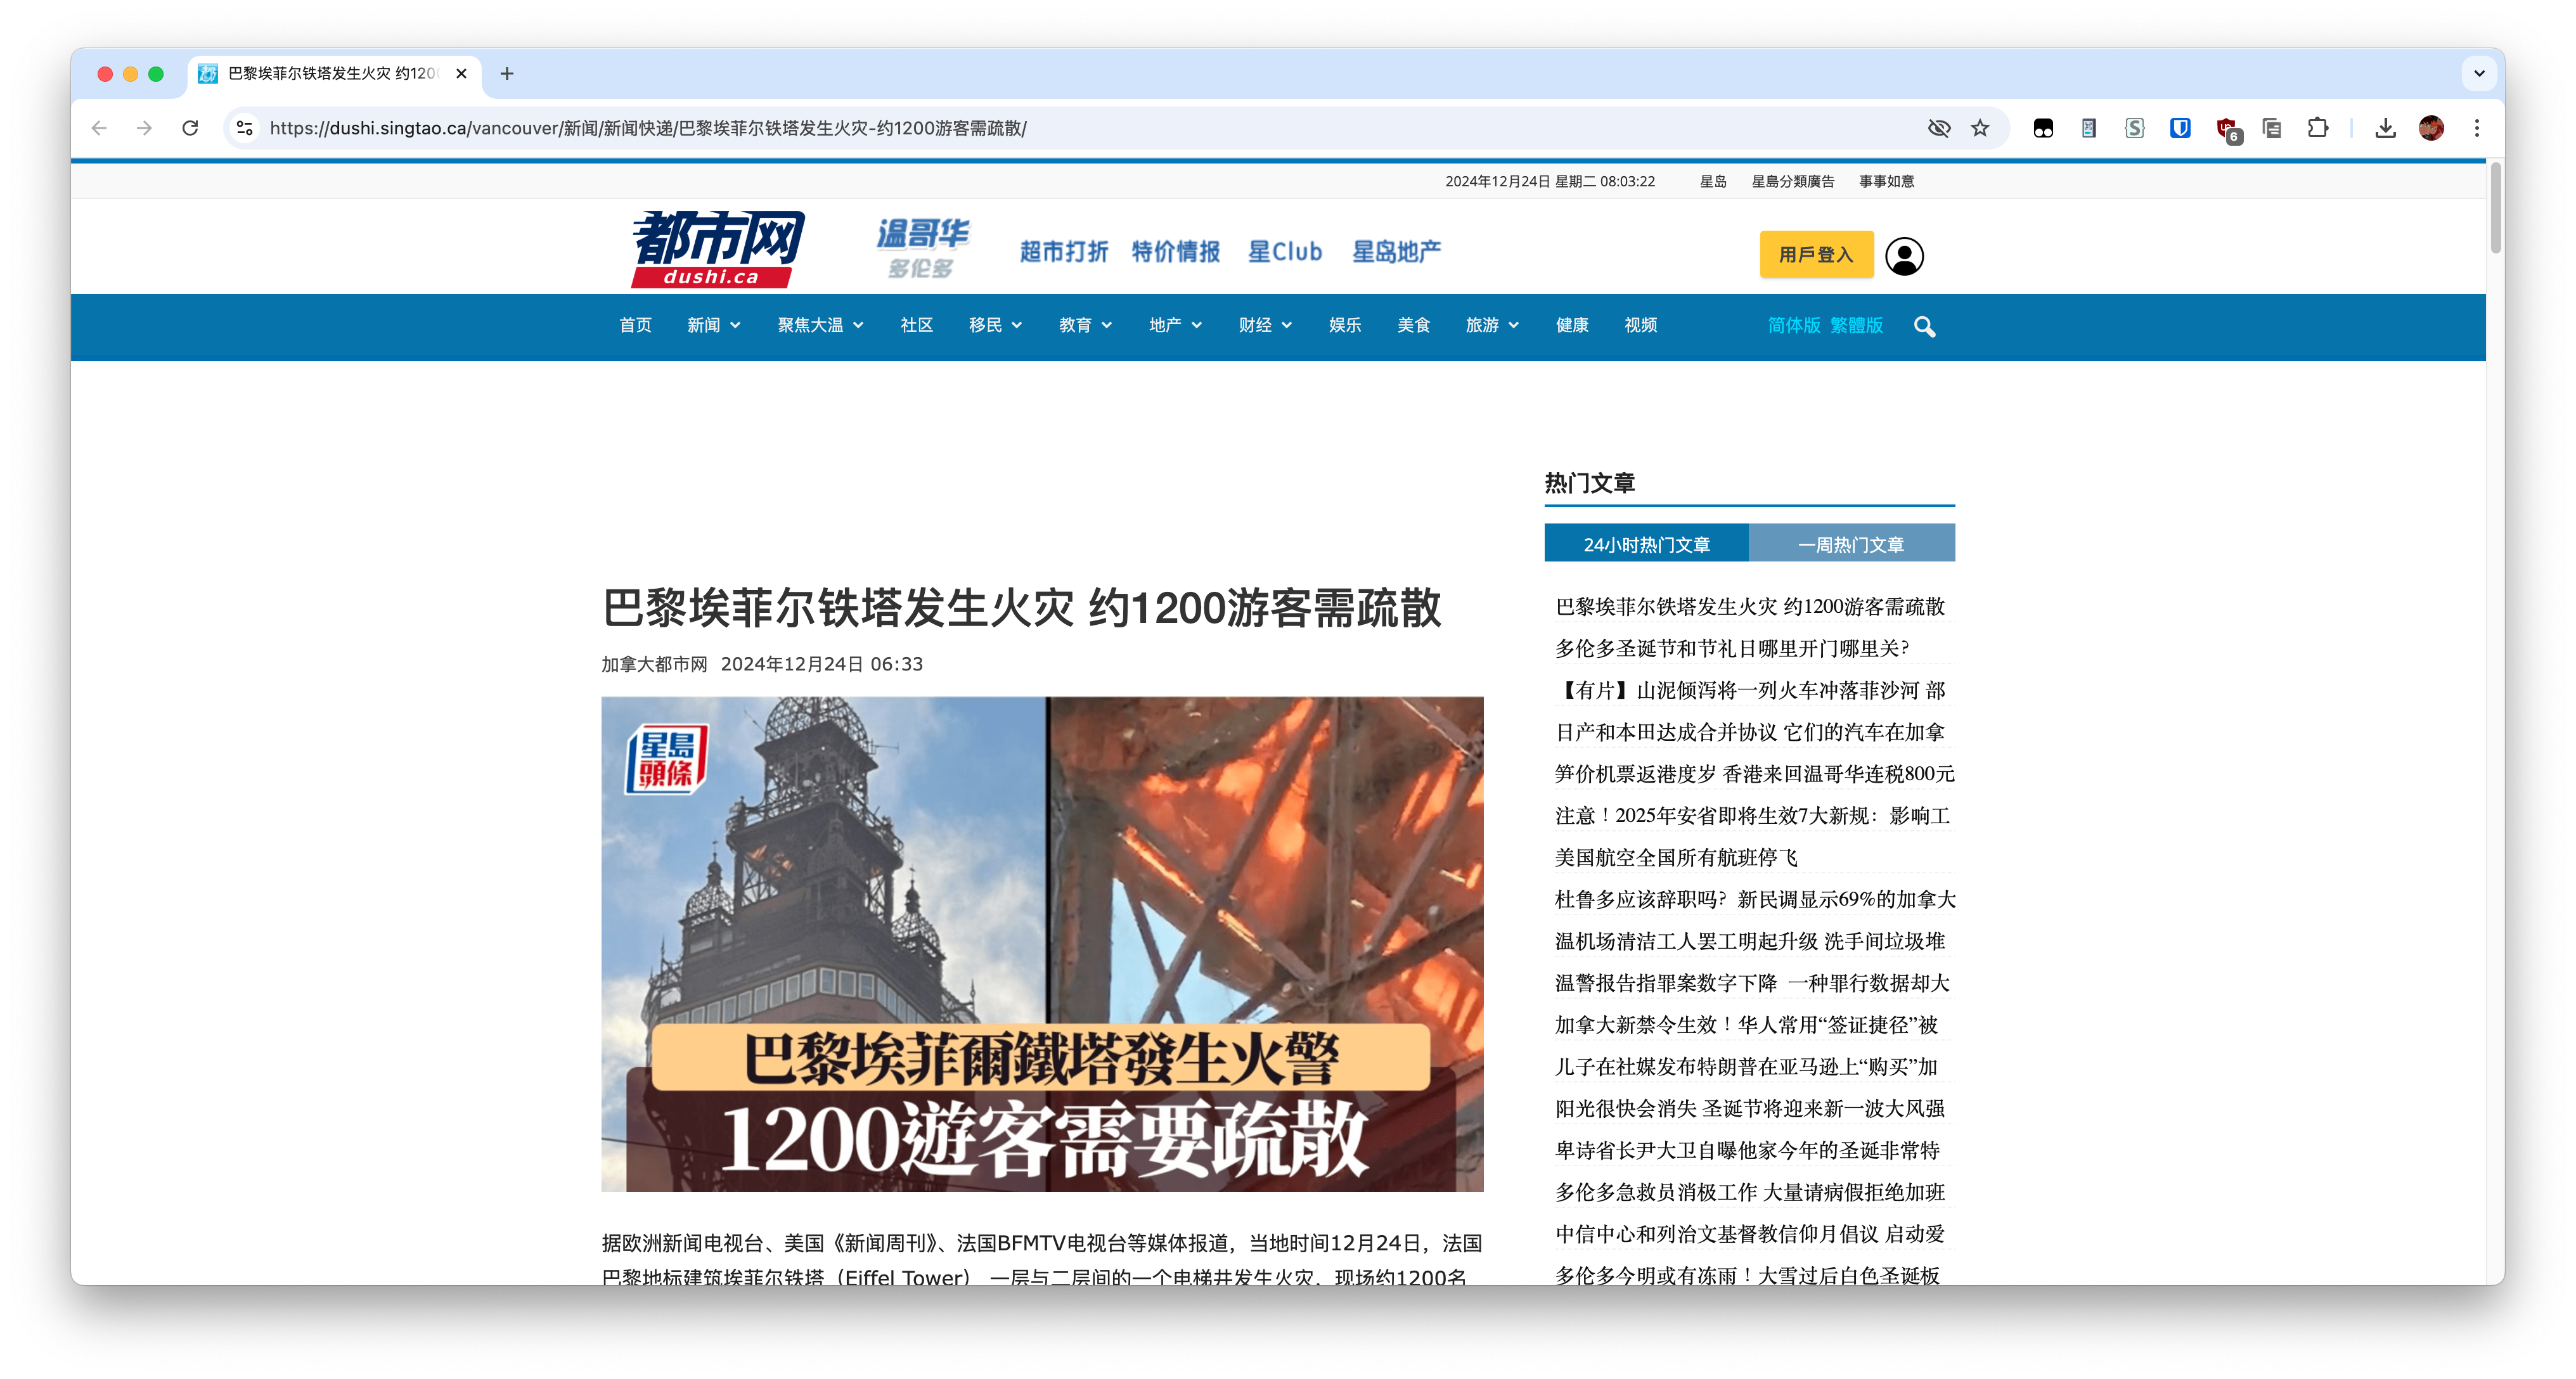This screenshot has width=2576, height=1379.
Task: Switch site language to 繁體版
Action: point(1856,326)
